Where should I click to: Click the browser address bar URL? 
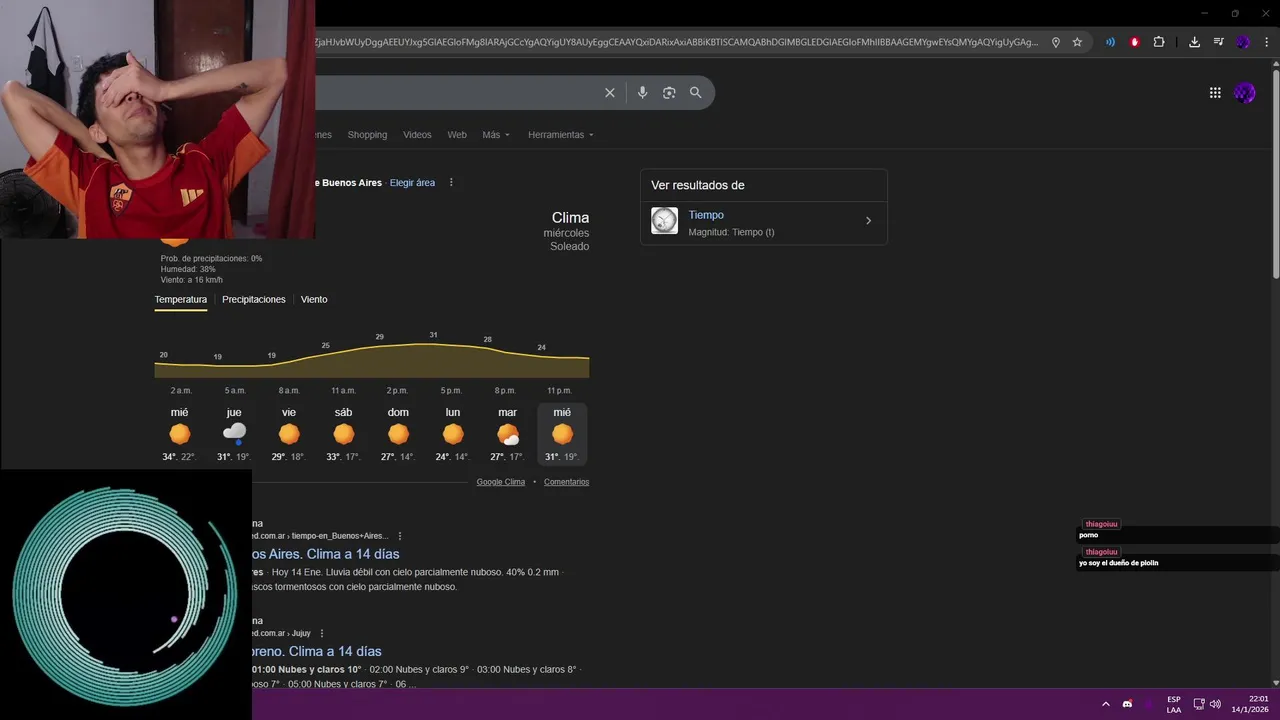tap(676, 42)
